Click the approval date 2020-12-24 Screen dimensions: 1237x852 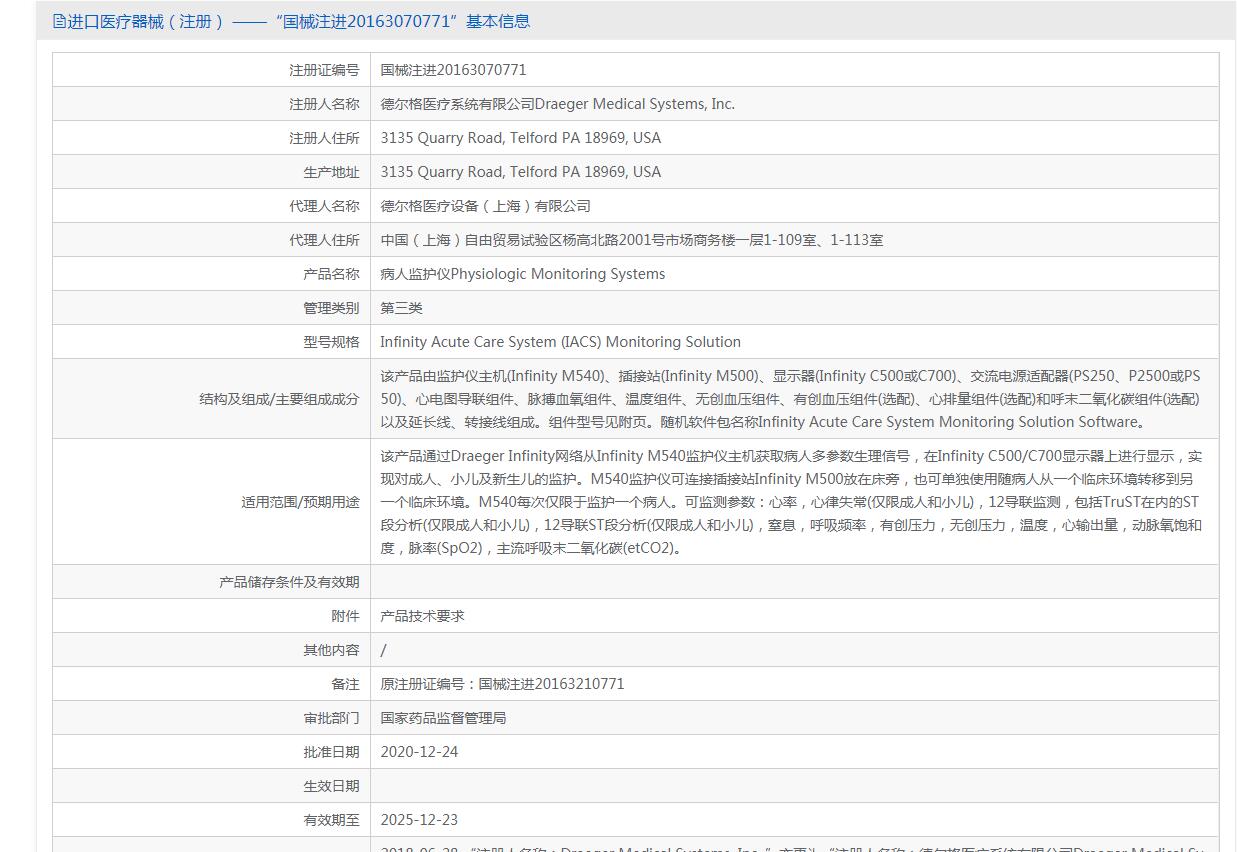pyautogui.click(x=419, y=752)
